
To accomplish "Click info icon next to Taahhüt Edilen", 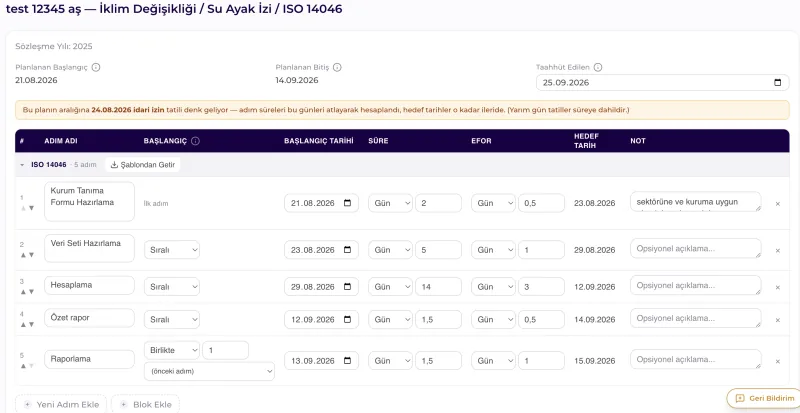I will [598, 67].
